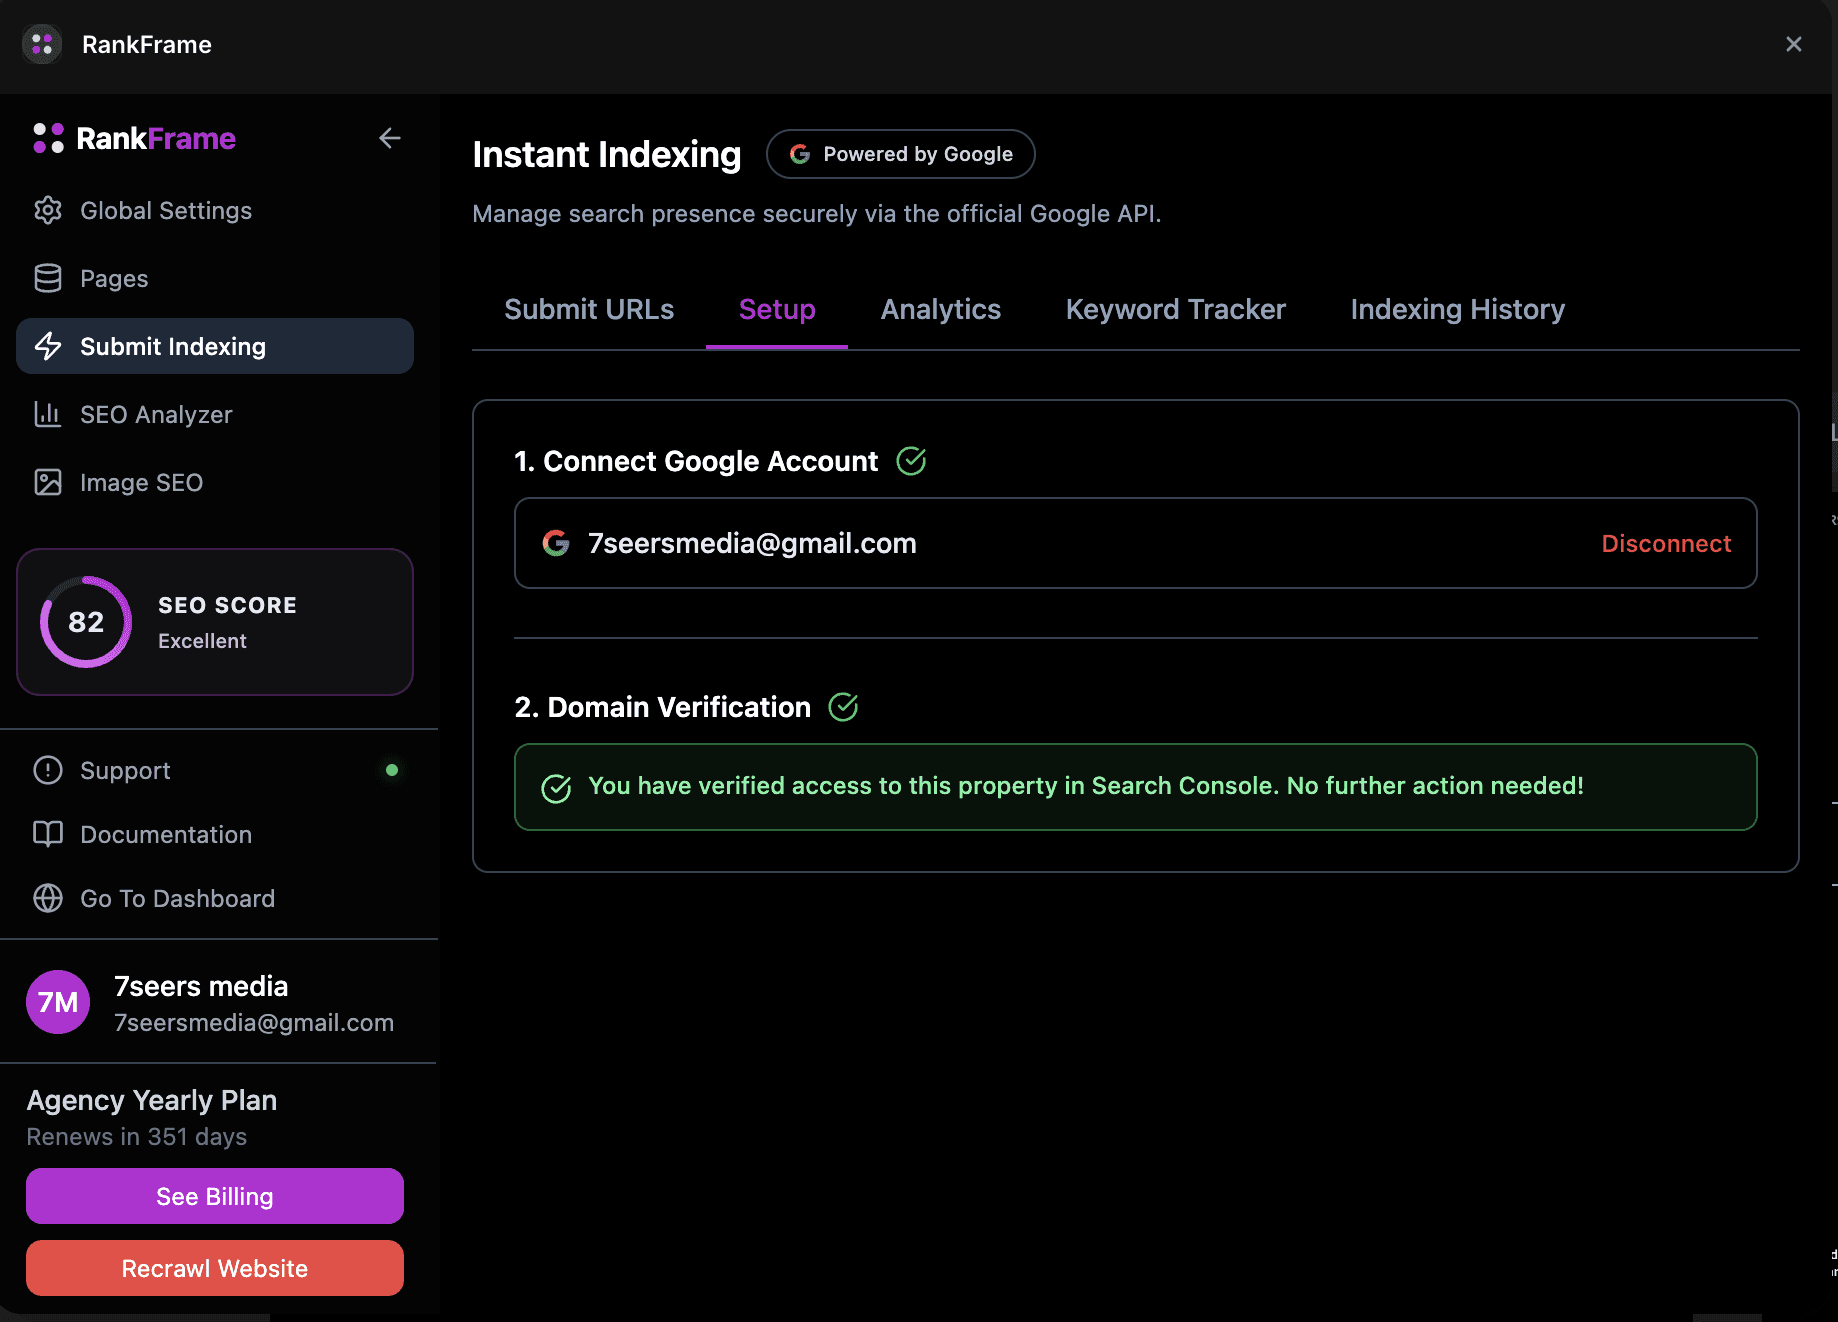The width and height of the screenshot is (1838, 1322).
Task: Click the Google G icon in the Powered by Google badge
Action: pyautogui.click(x=800, y=154)
